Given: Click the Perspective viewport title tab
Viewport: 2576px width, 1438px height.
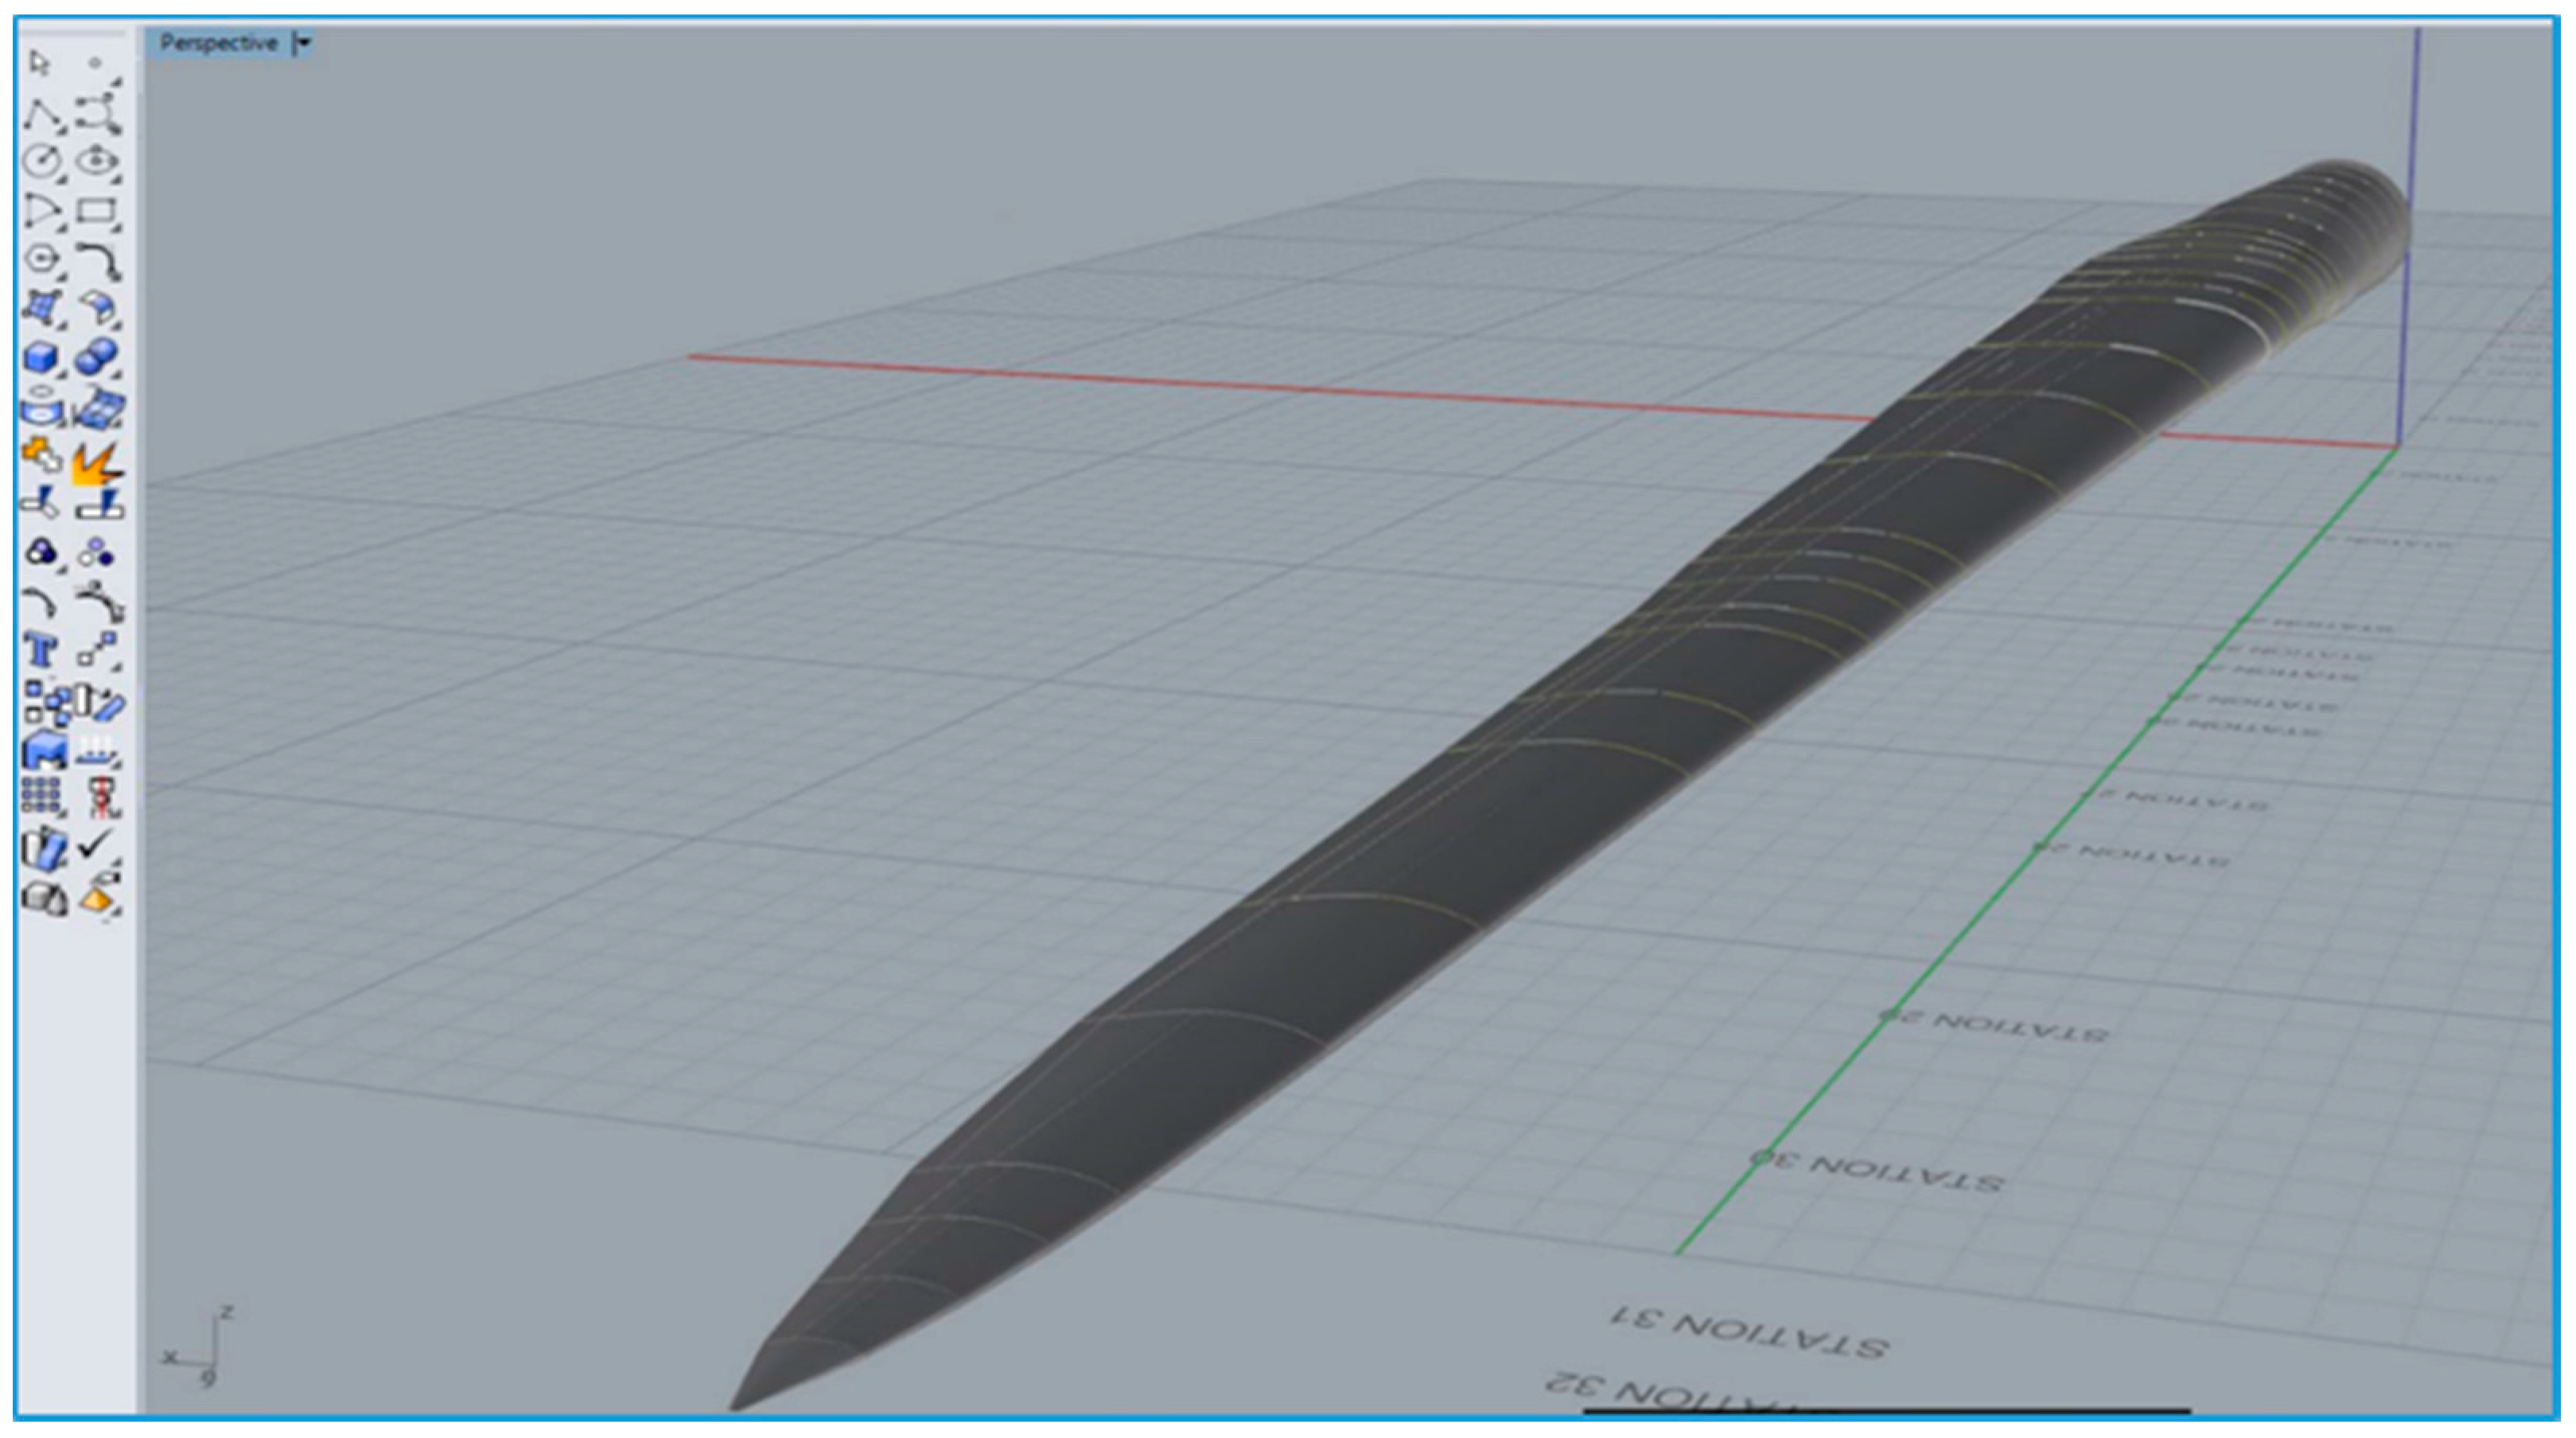Looking at the screenshot, I should click(x=218, y=43).
